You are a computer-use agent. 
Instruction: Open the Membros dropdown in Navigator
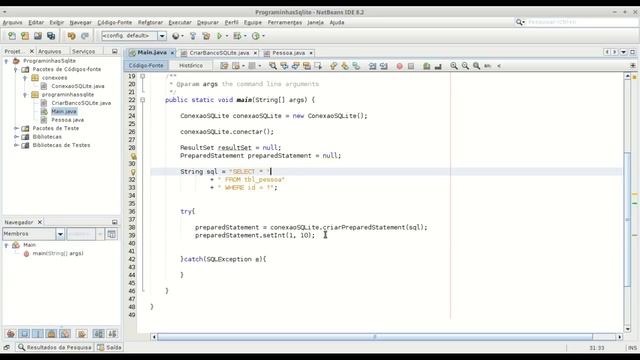coord(60,234)
